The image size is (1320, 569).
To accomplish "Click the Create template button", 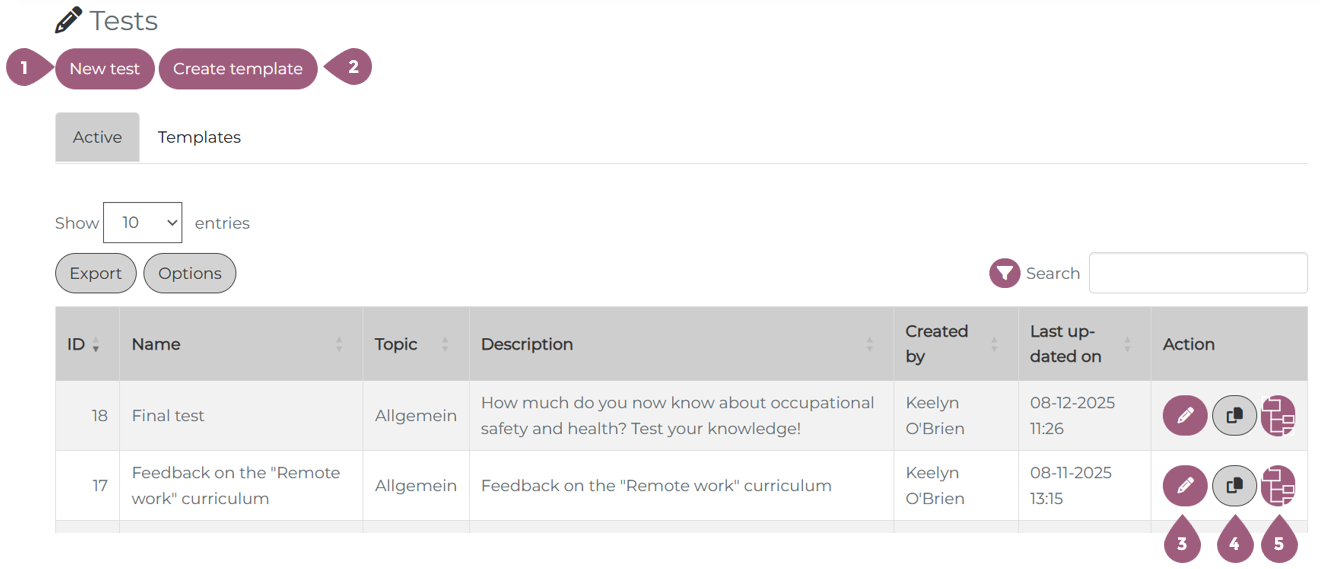I will tap(238, 69).
